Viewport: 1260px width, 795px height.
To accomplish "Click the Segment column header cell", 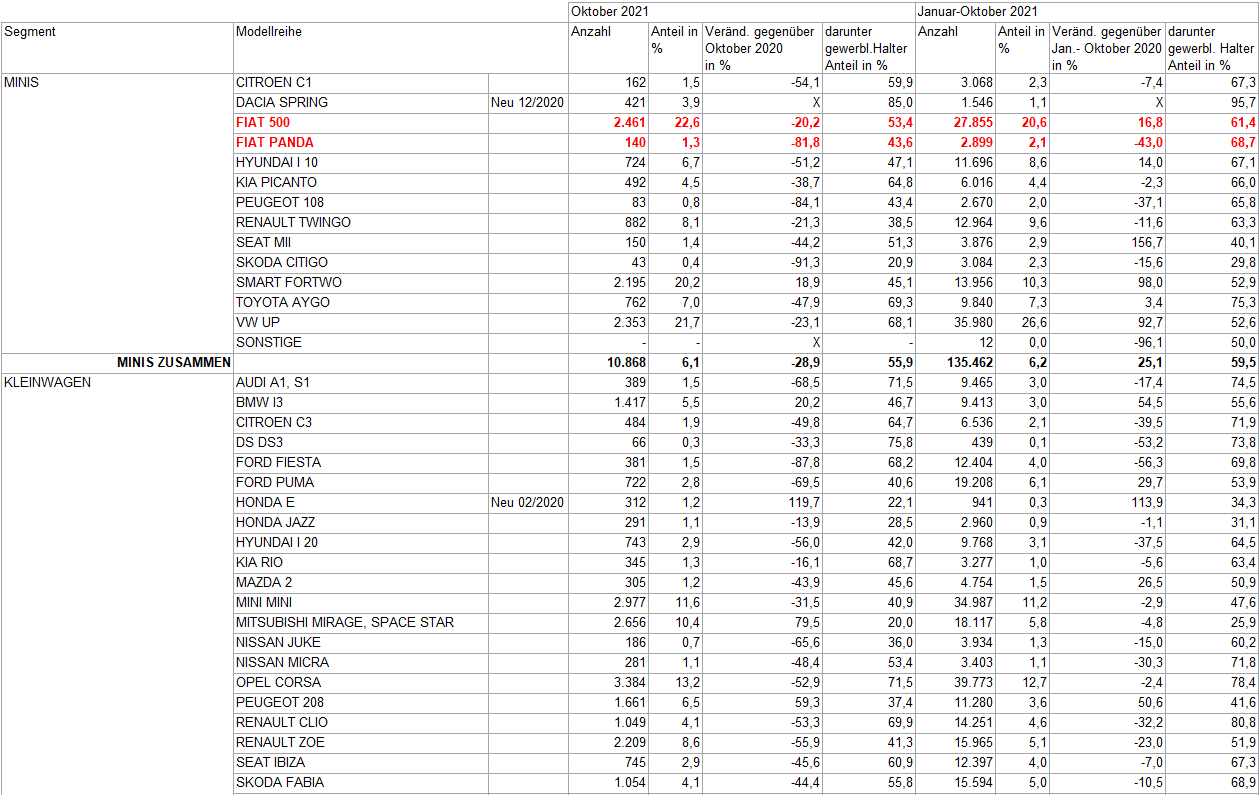I will coord(30,32).
